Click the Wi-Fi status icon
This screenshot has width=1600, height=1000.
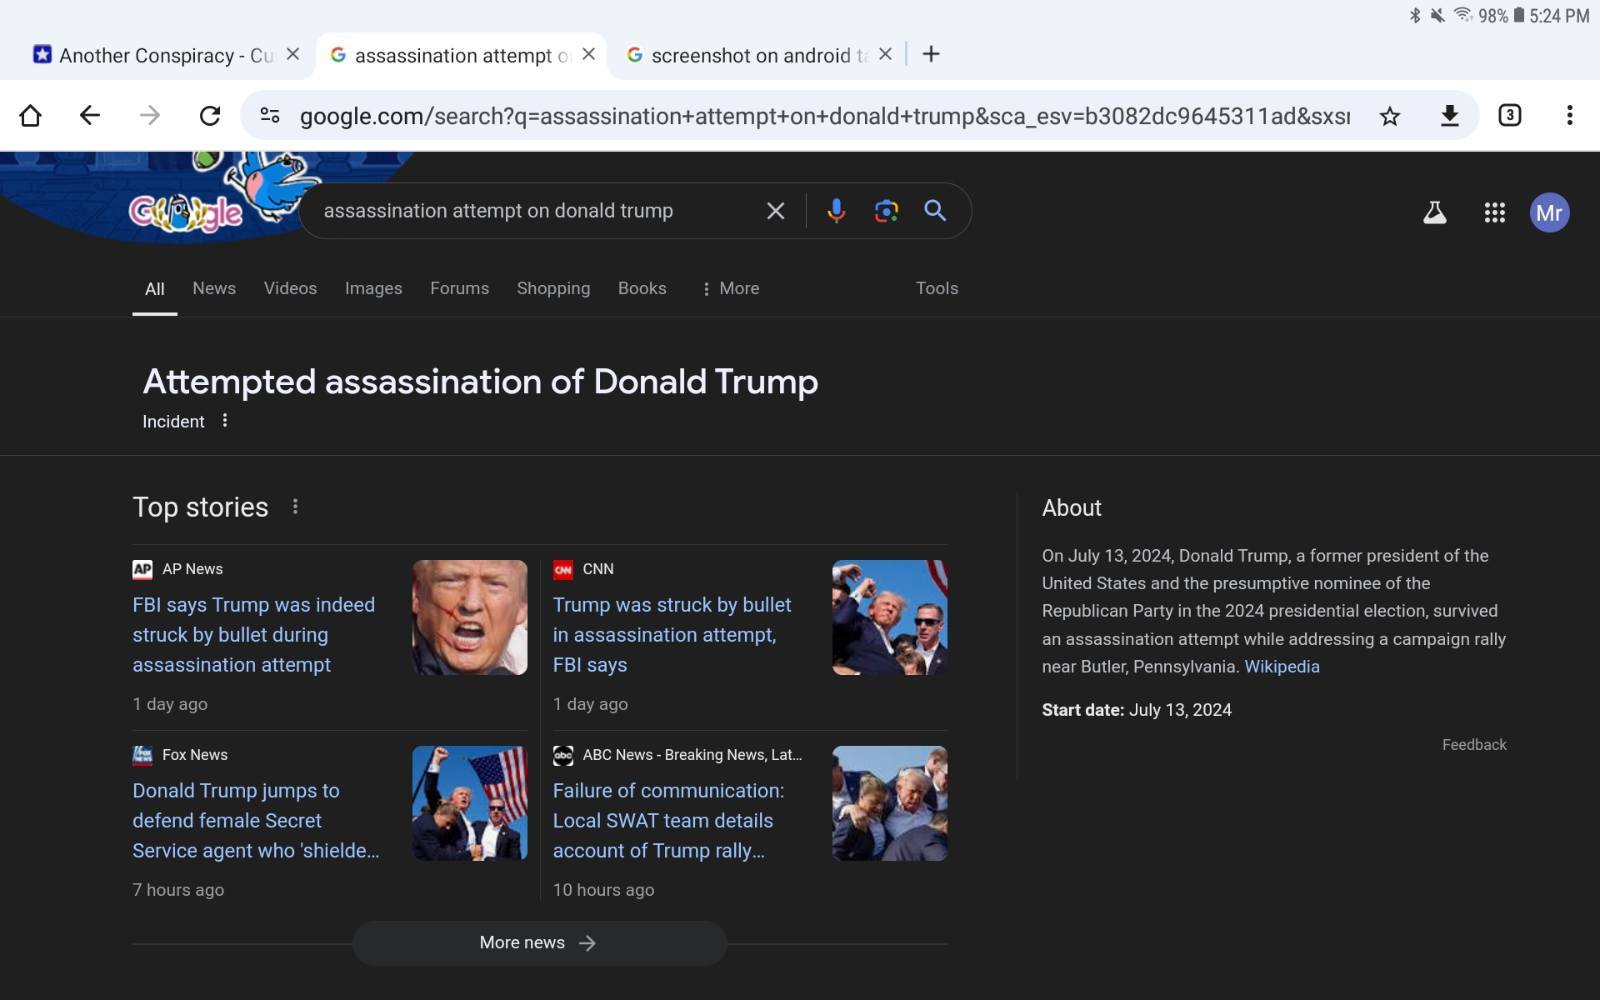(x=1463, y=15)
